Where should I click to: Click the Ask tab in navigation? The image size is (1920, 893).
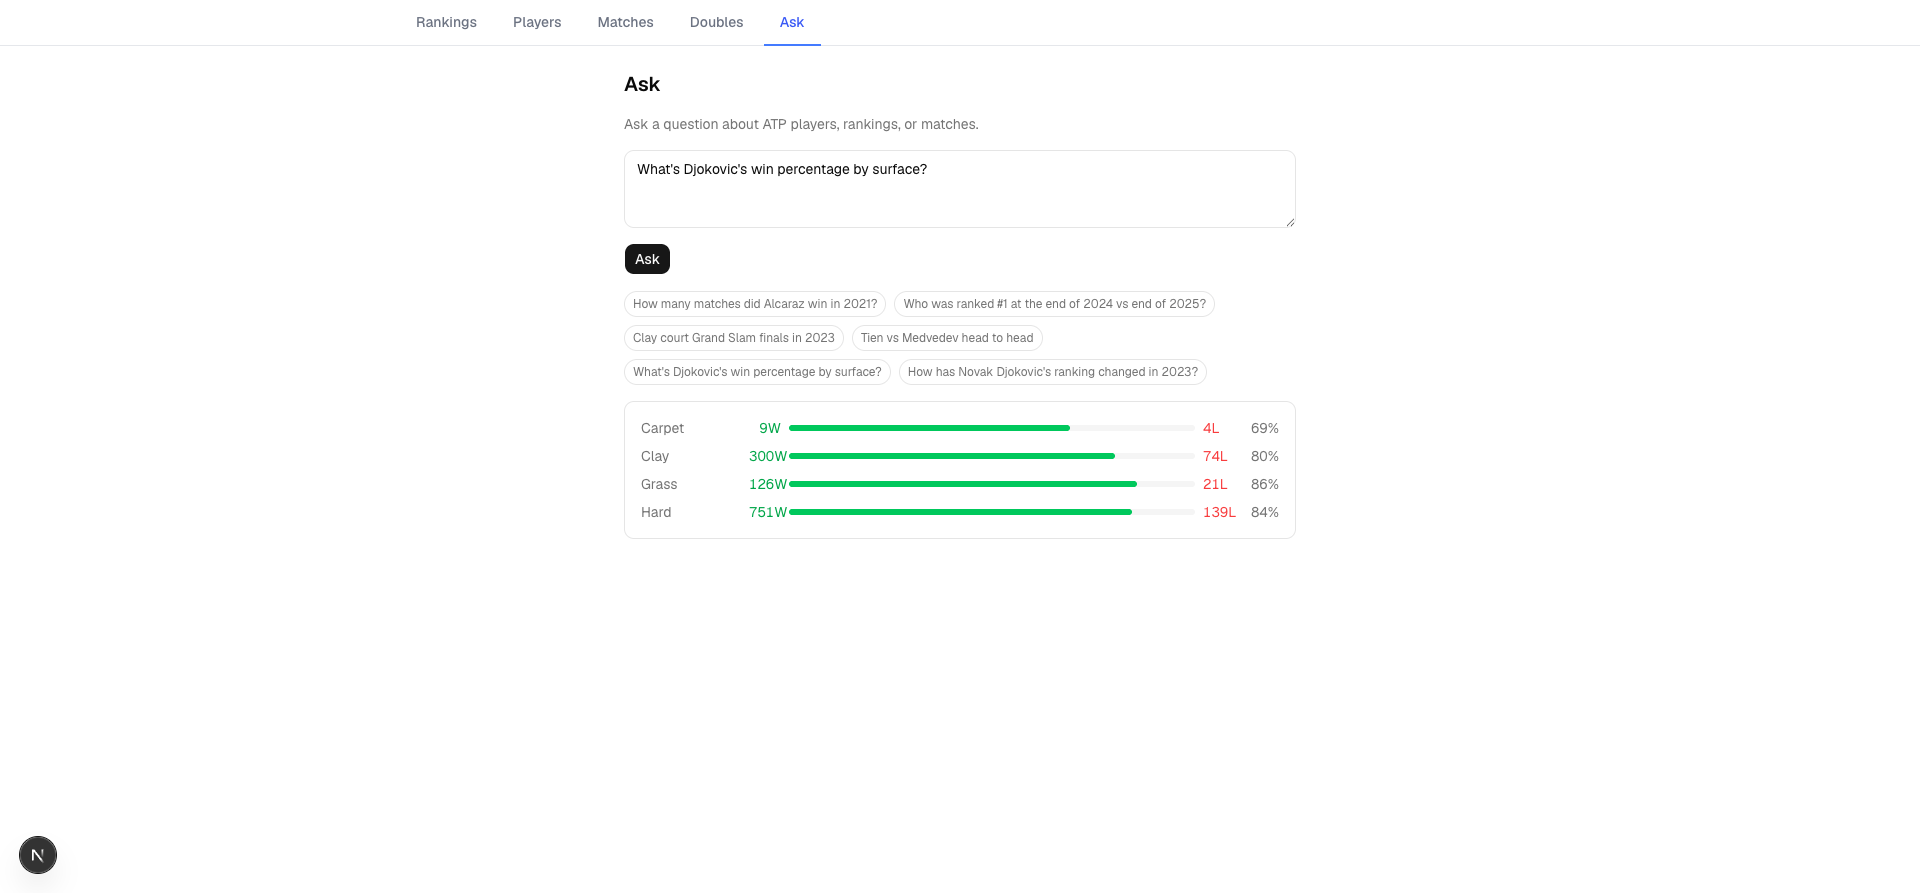pyautogui.click(x=792, y=22)
